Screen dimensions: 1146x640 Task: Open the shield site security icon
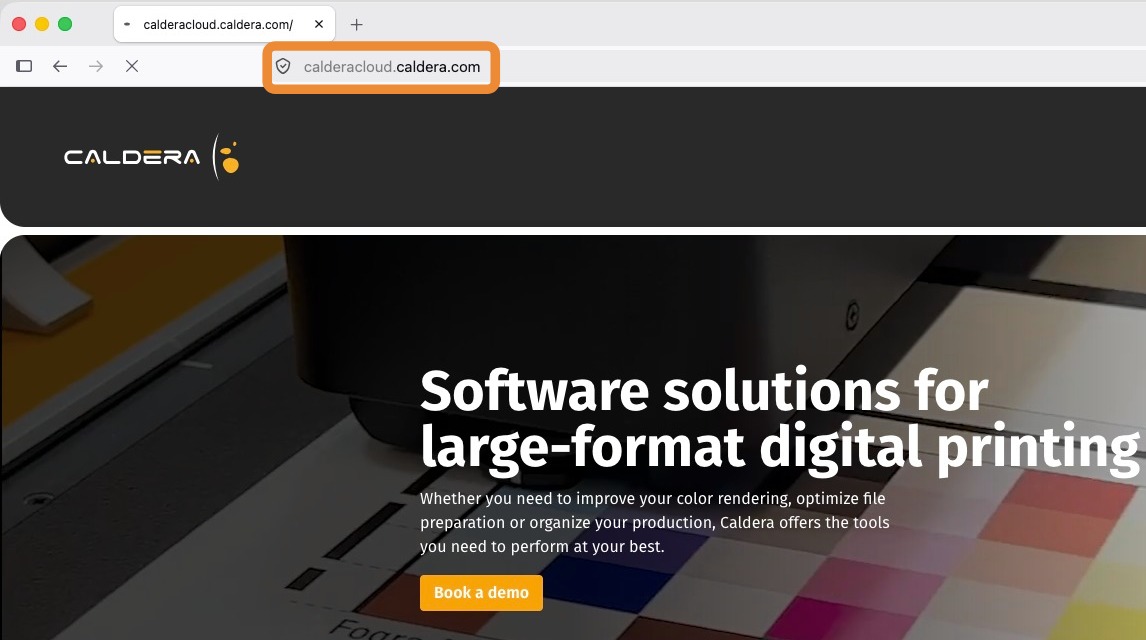click(283, 66)
